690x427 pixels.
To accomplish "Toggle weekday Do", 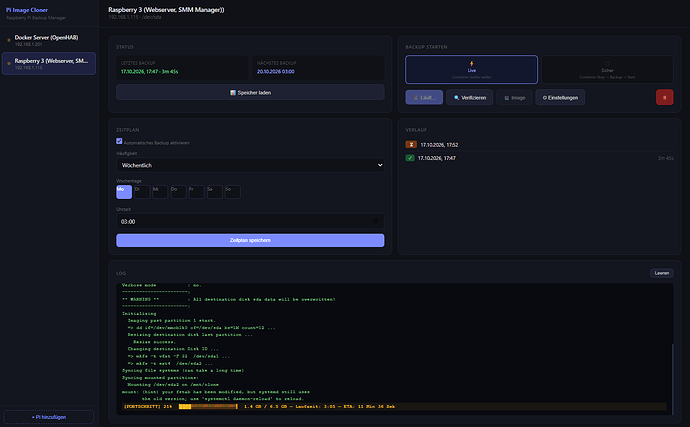I will point(178,191).
